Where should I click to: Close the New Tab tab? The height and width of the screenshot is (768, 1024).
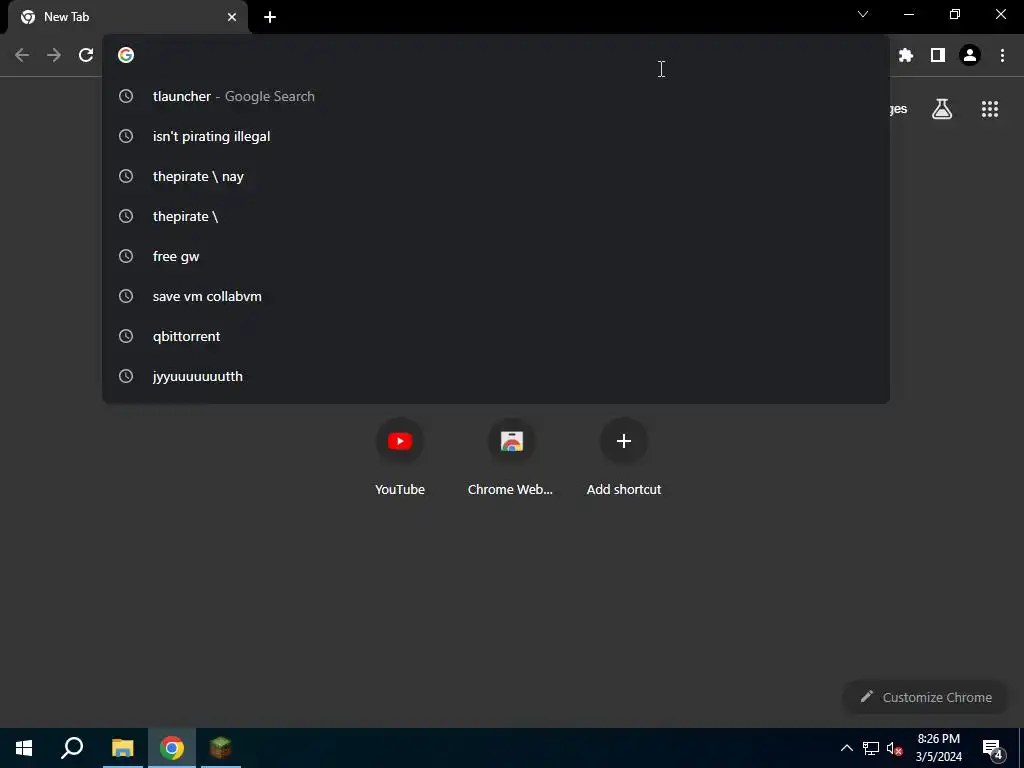pyautogui.click(x=232, y=17)
